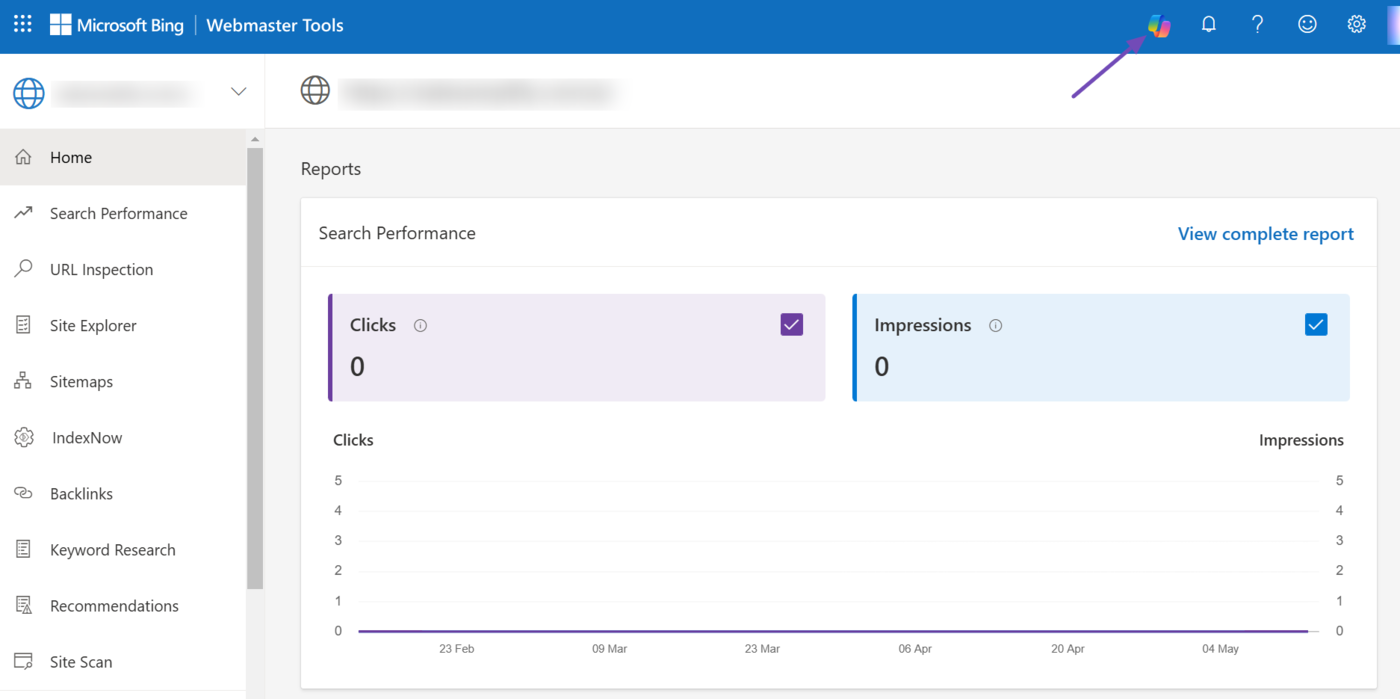Viewport: 1400px width, 699px height.
Task: Open the Copilot icon in header
Action: coord(1159,25)
